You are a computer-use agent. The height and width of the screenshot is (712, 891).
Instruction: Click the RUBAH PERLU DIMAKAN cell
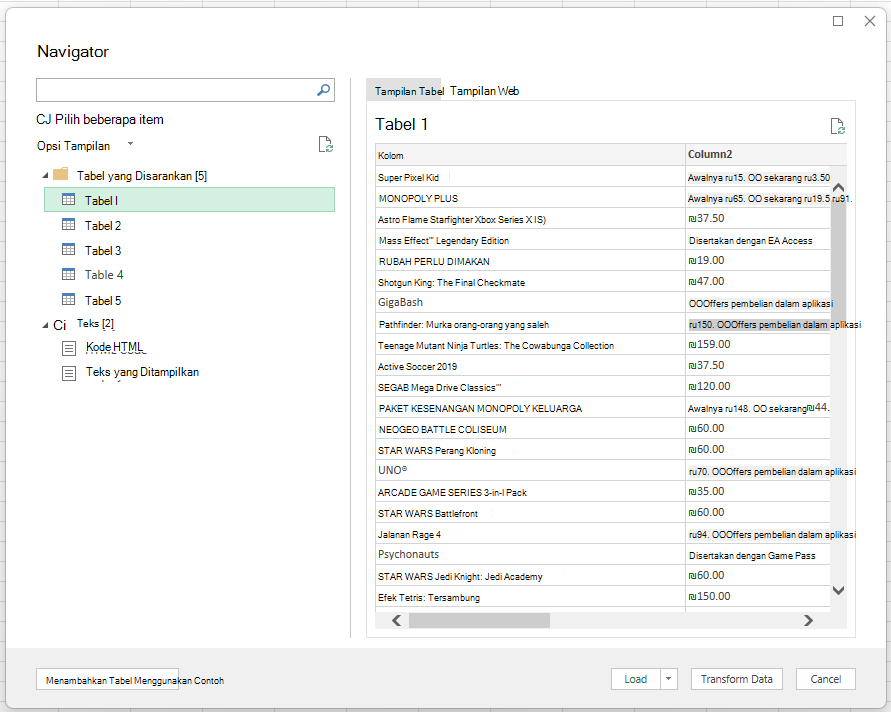pyautogui.click(x=530, y=261)
